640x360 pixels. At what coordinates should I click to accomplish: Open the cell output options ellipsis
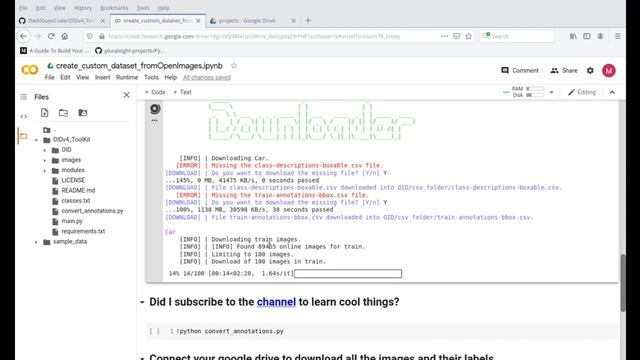coord(155,120)
